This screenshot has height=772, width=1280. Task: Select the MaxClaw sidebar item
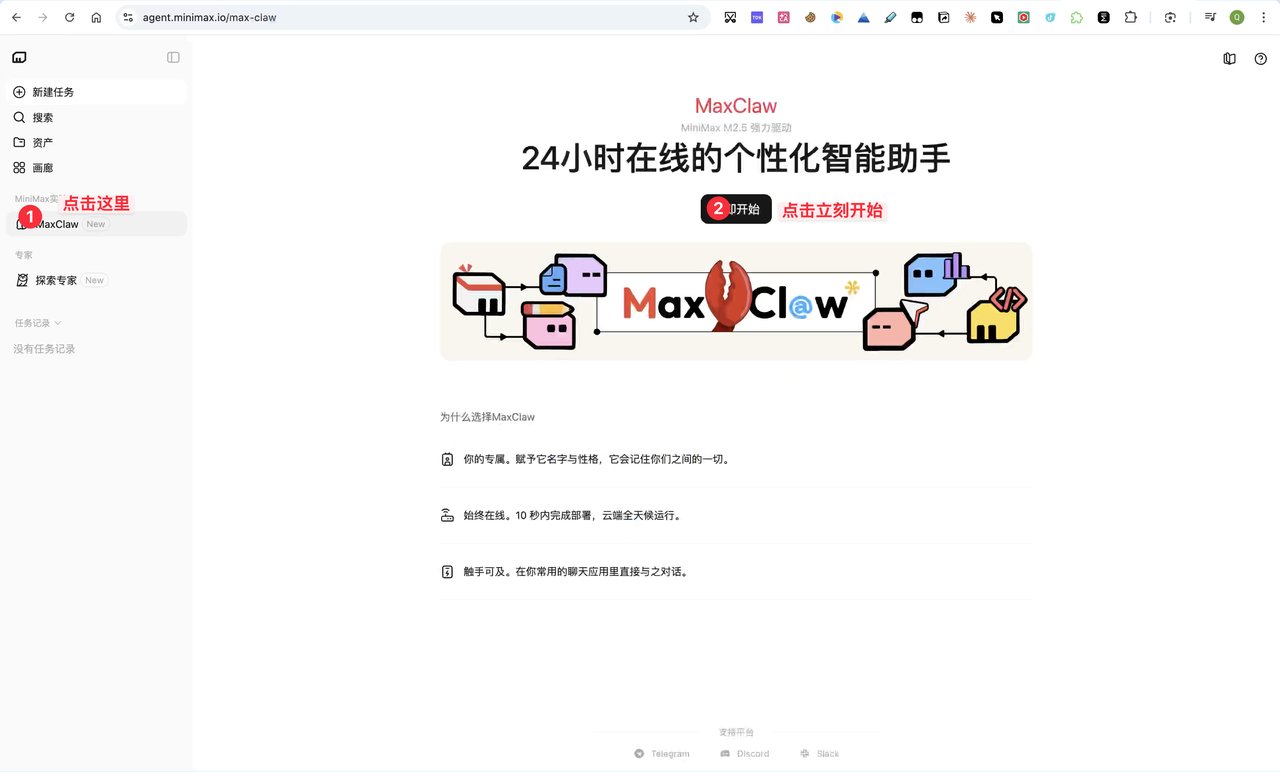(96, 224)
